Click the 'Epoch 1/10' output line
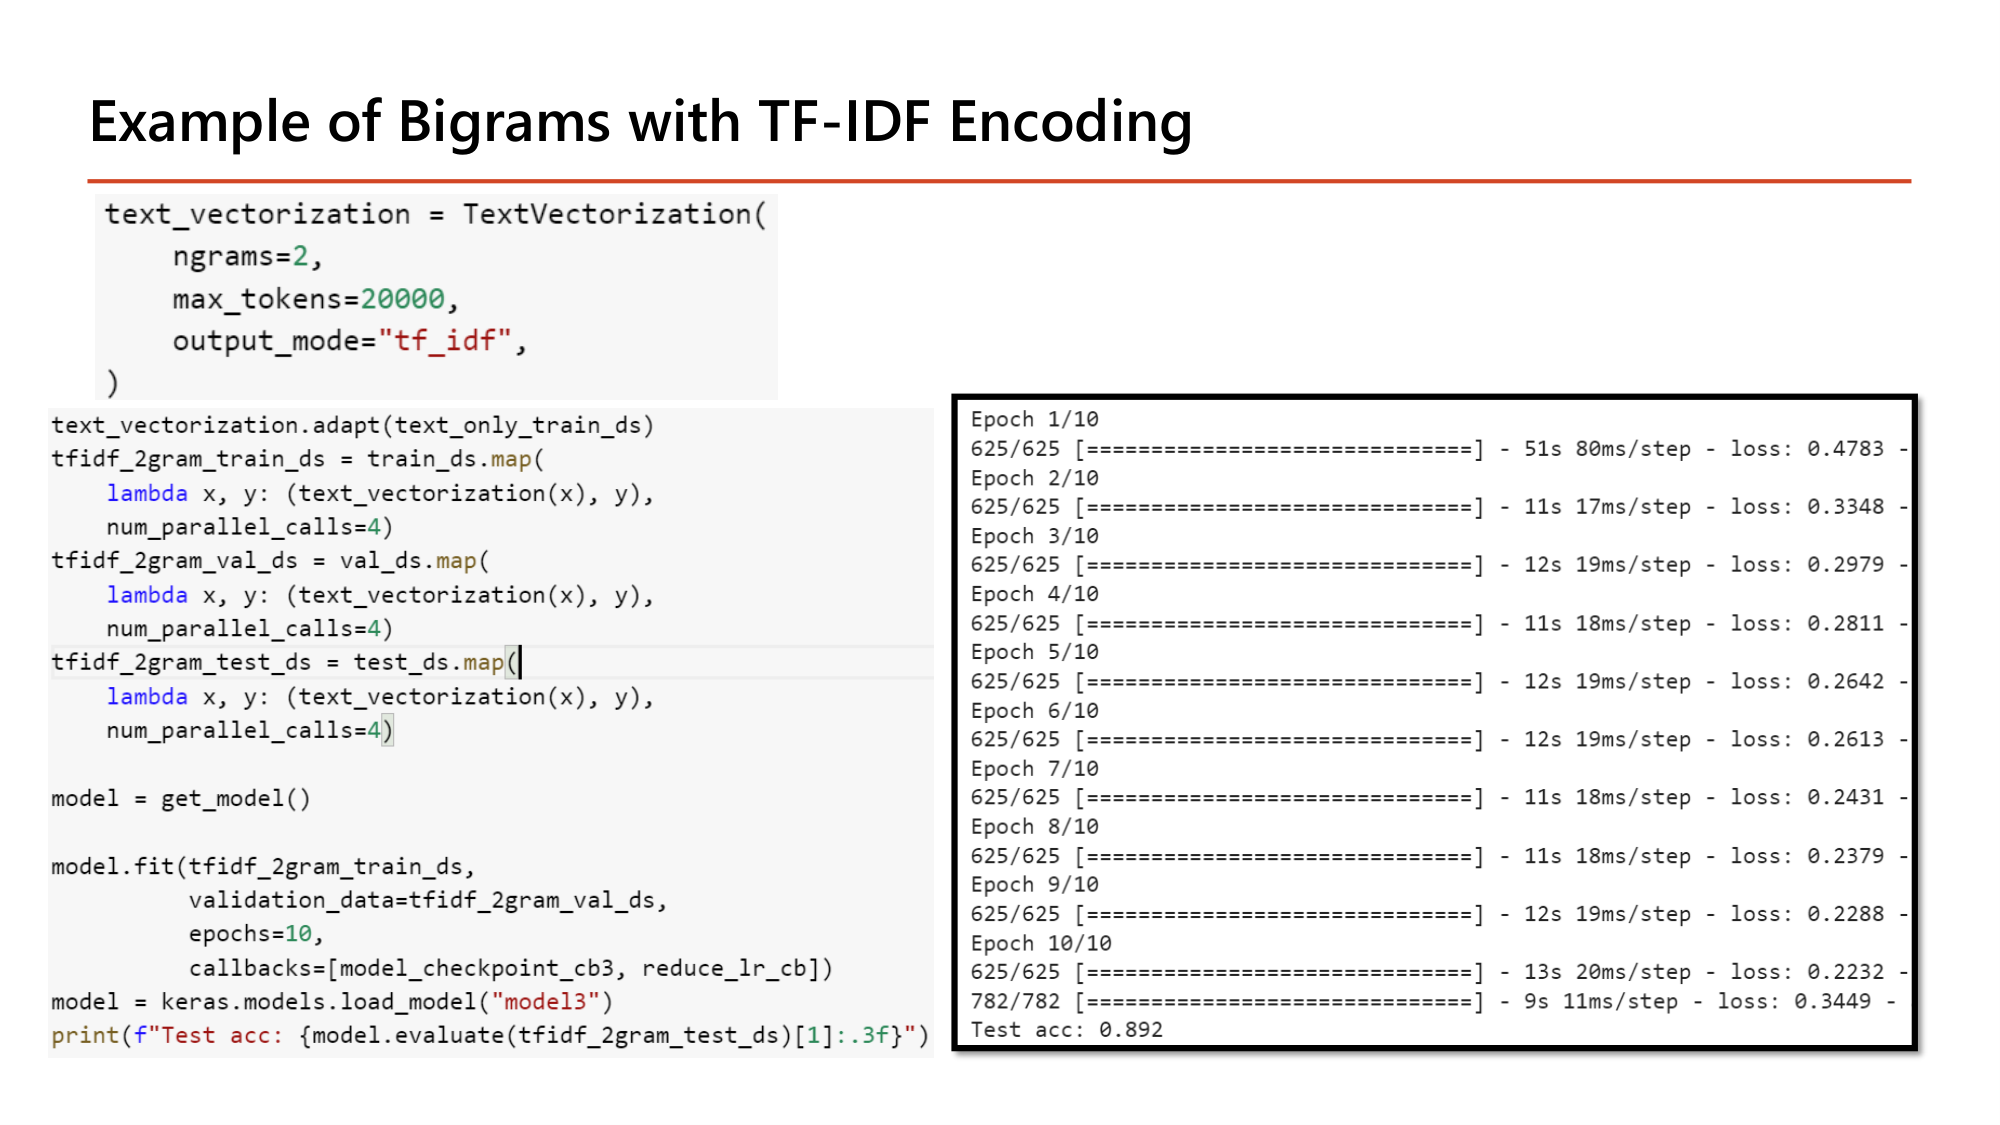The width and height of the screenshot is (2000, 1125). [x=1034, y=419]
